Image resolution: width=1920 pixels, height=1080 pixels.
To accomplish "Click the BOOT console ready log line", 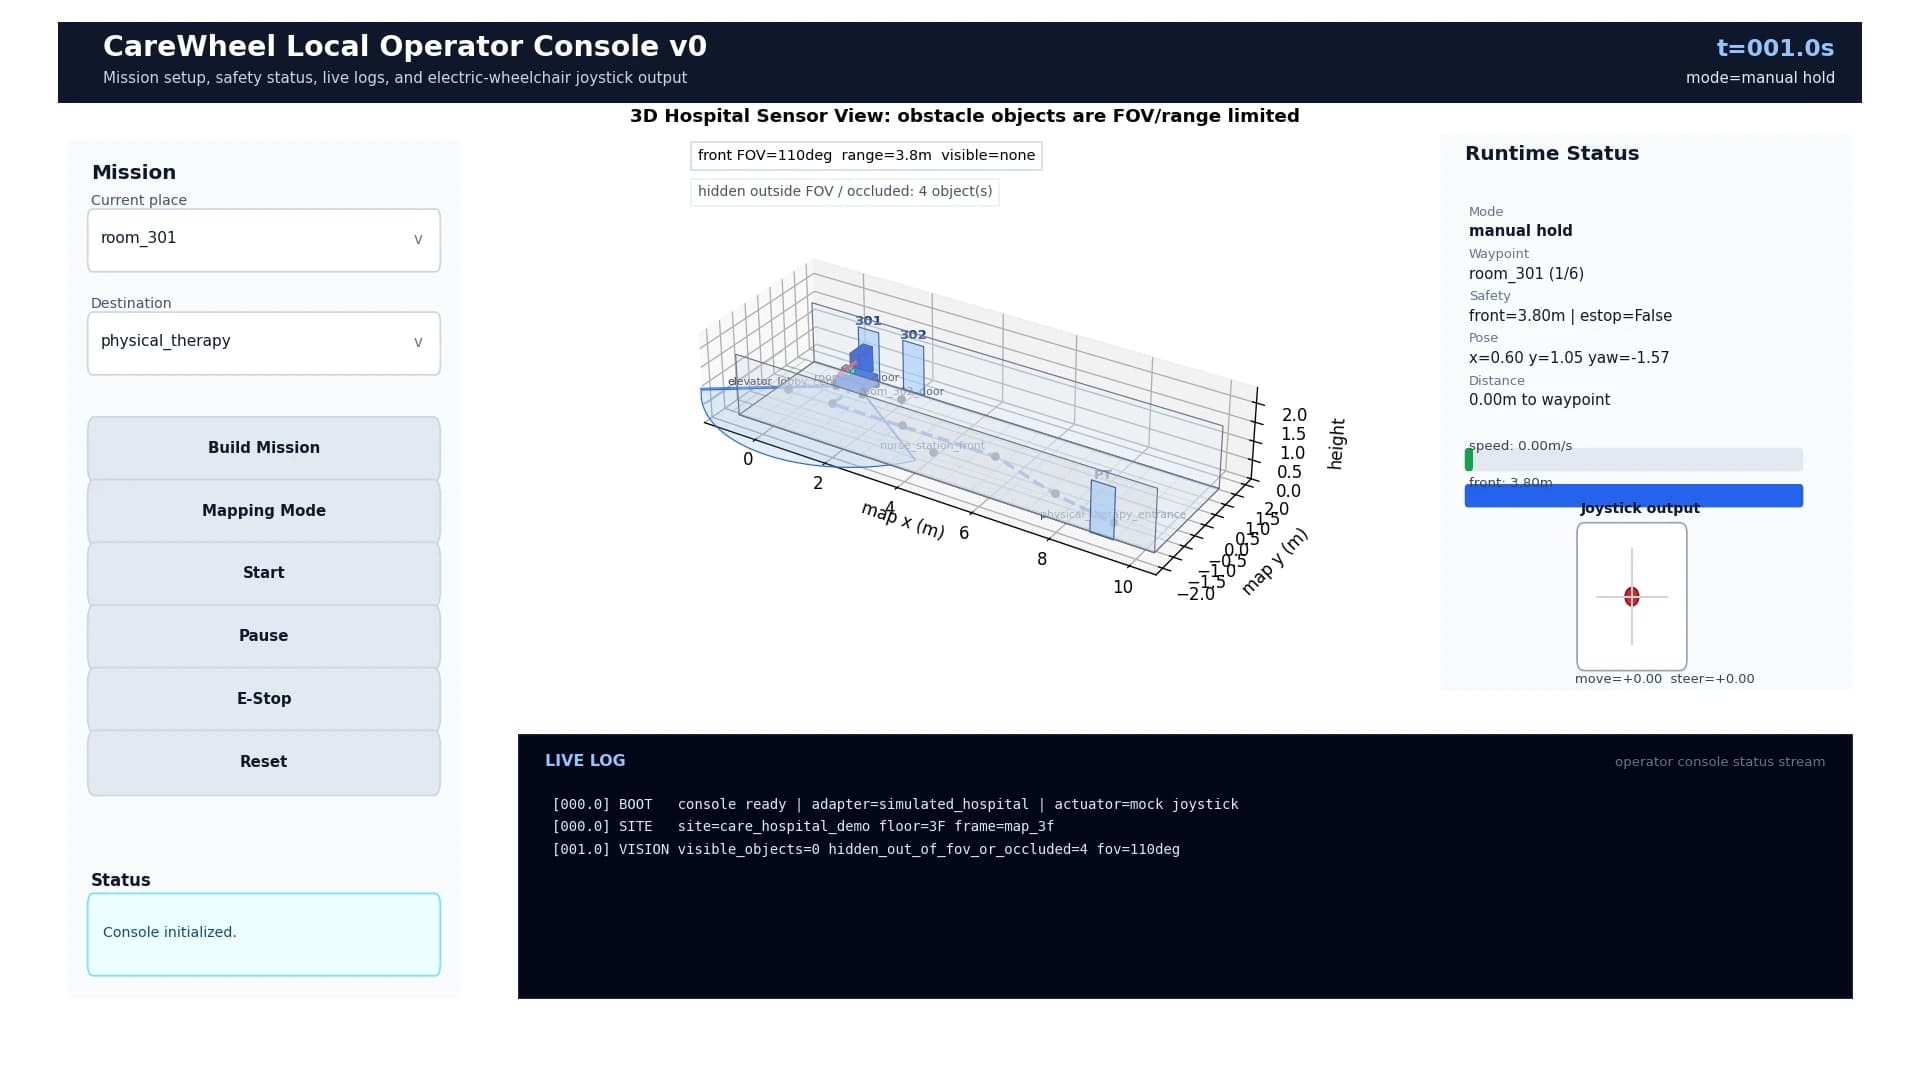I will (895, 805).
